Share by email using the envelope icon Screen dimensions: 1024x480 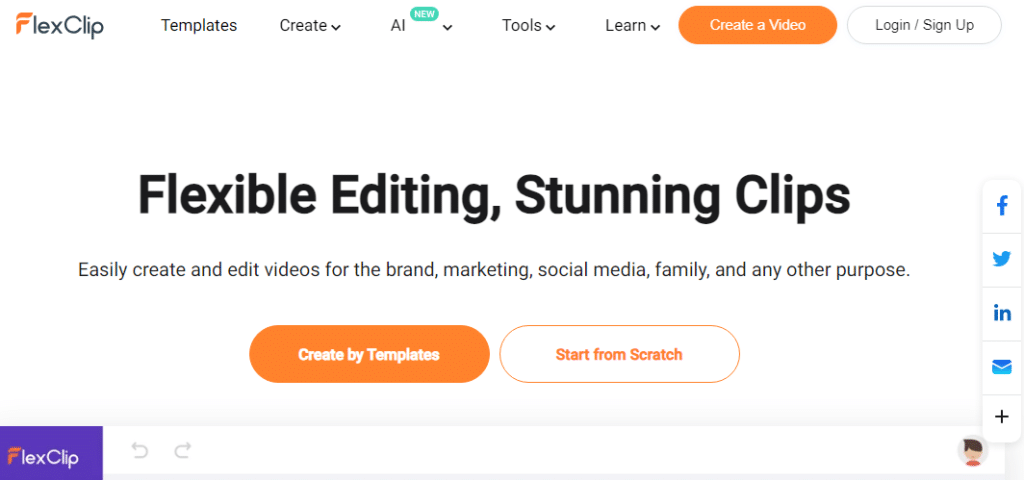(x=1001, y=366)
